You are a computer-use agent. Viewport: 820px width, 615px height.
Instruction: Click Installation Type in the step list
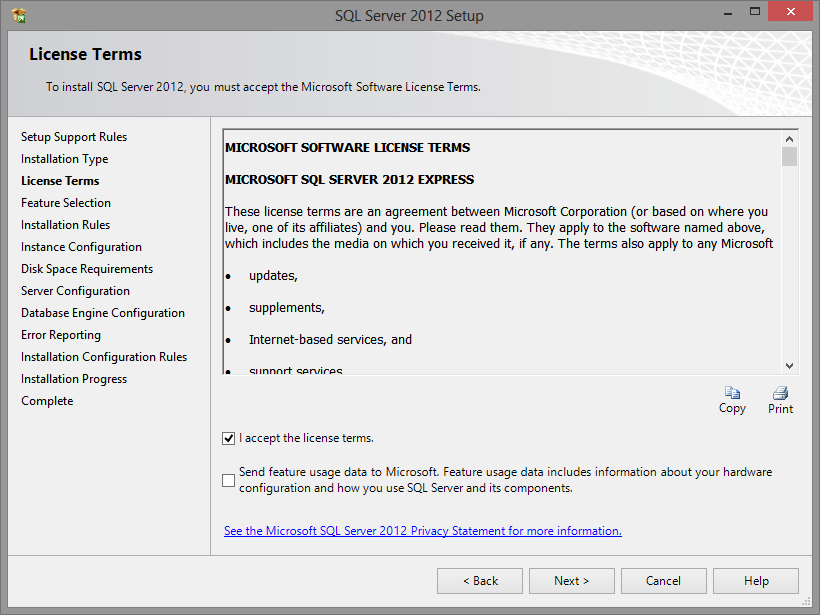[65, 159]
